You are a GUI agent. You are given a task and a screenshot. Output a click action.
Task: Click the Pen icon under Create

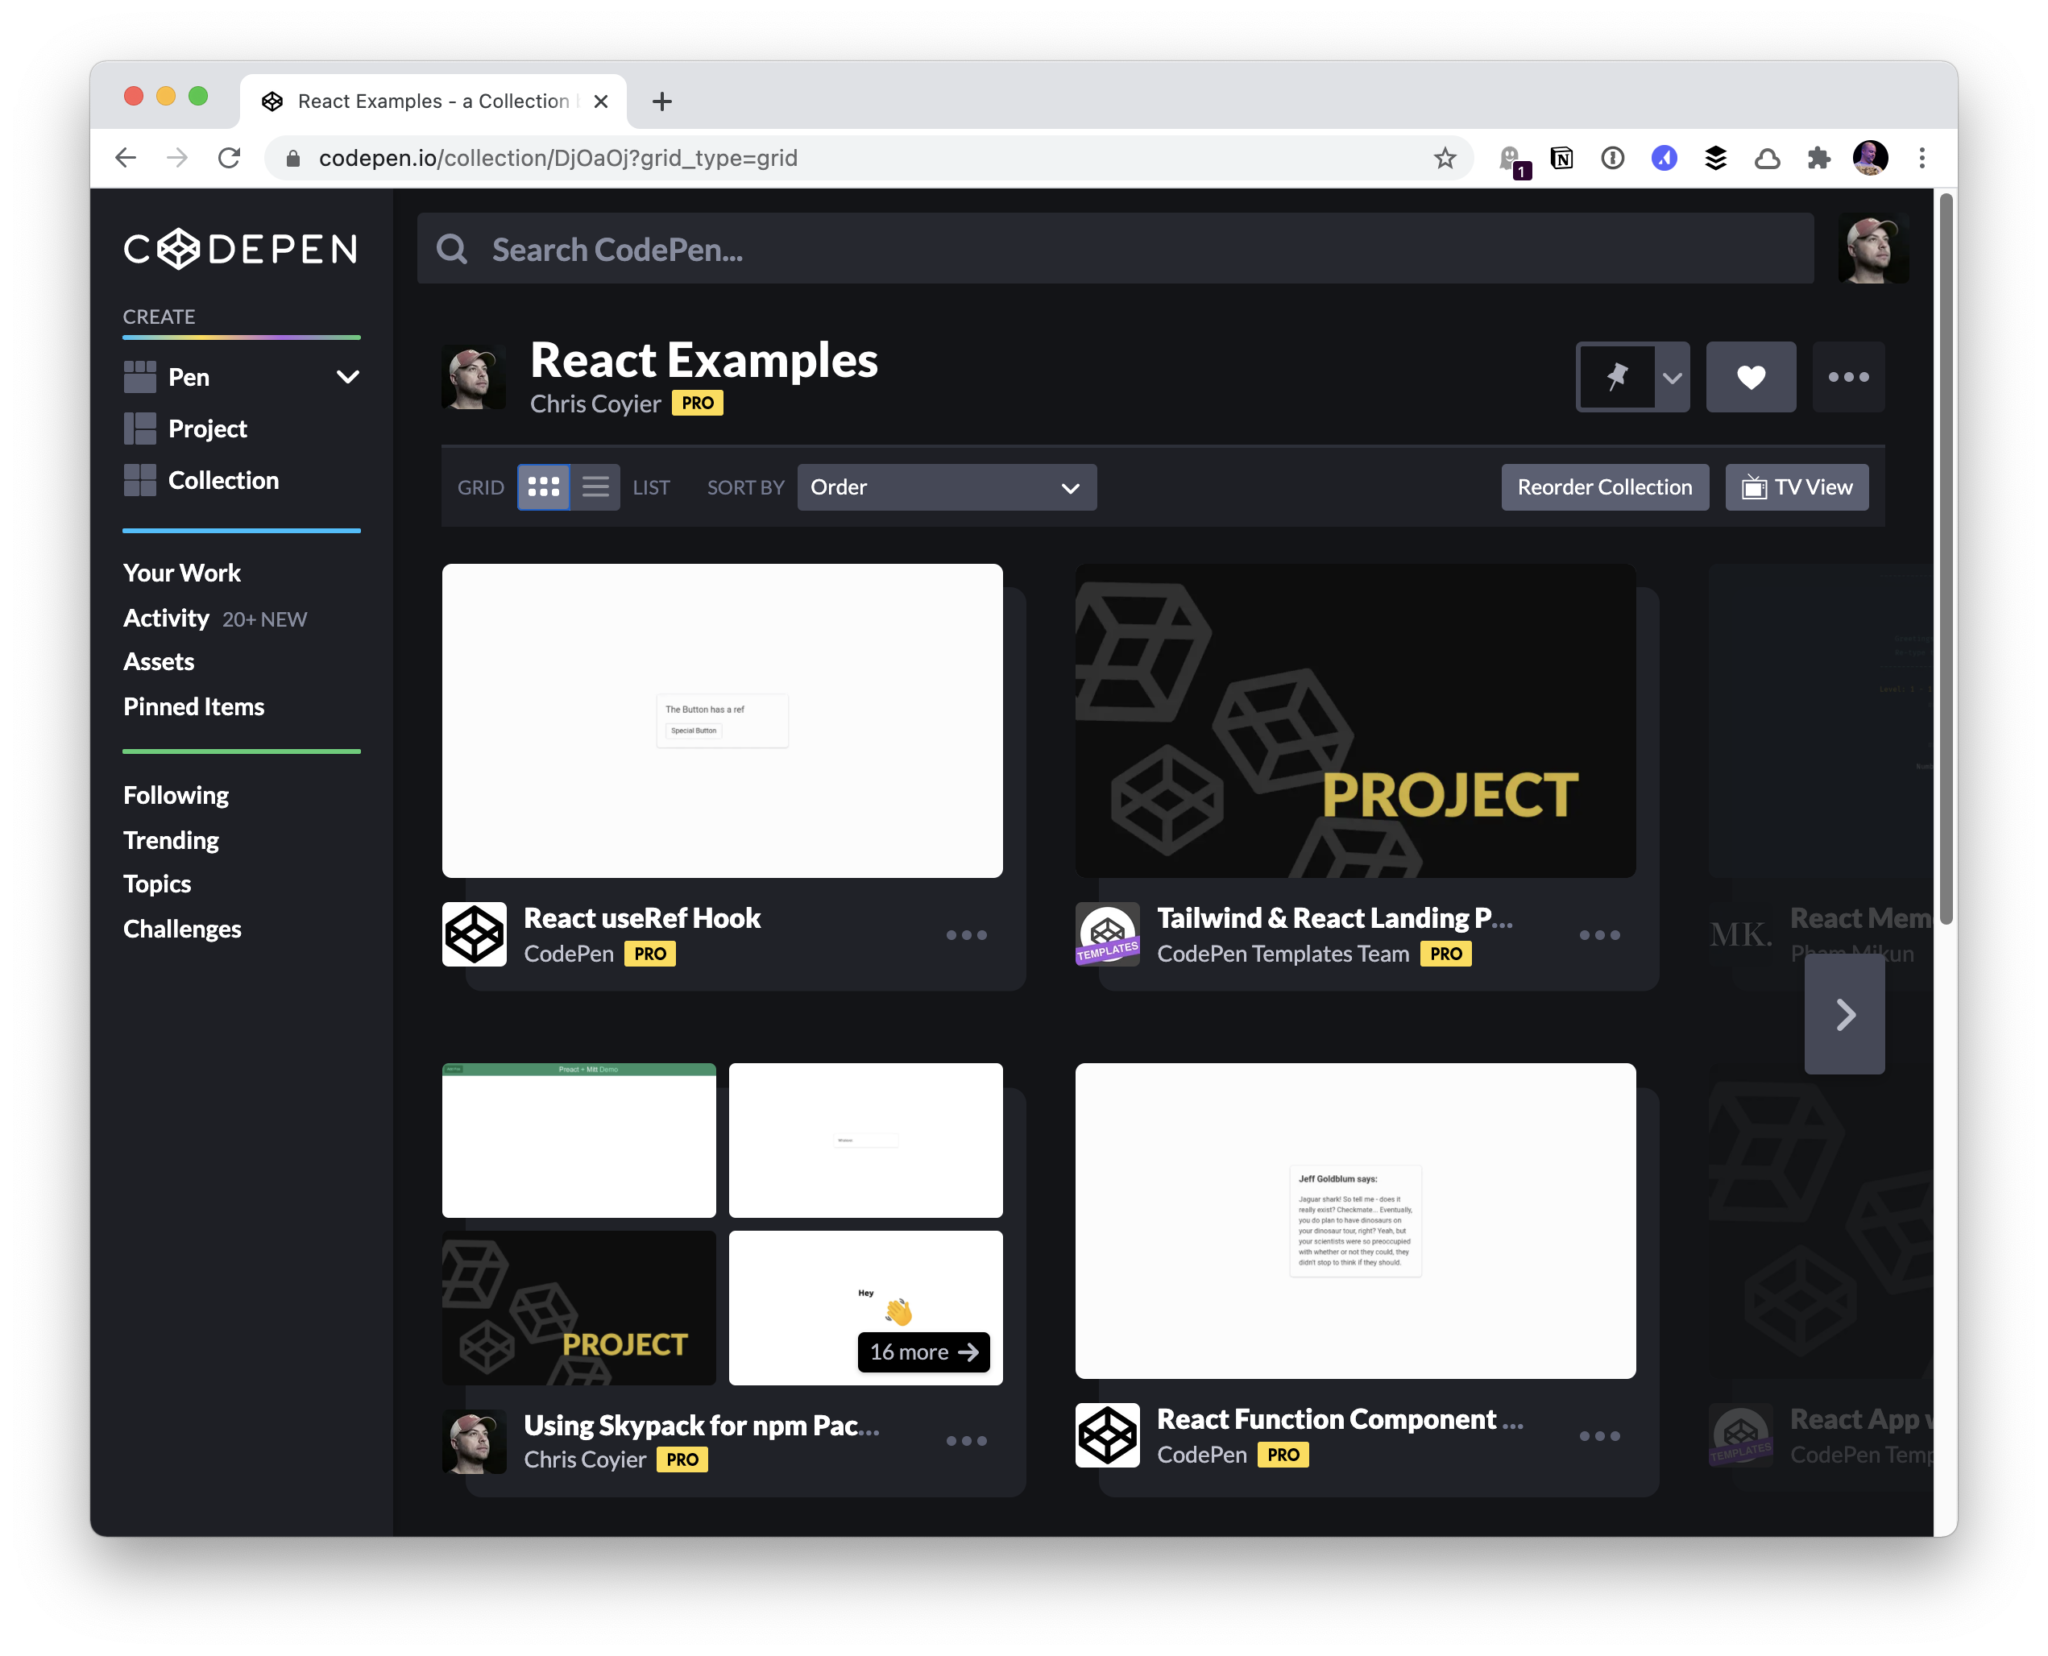pos(141,377)
